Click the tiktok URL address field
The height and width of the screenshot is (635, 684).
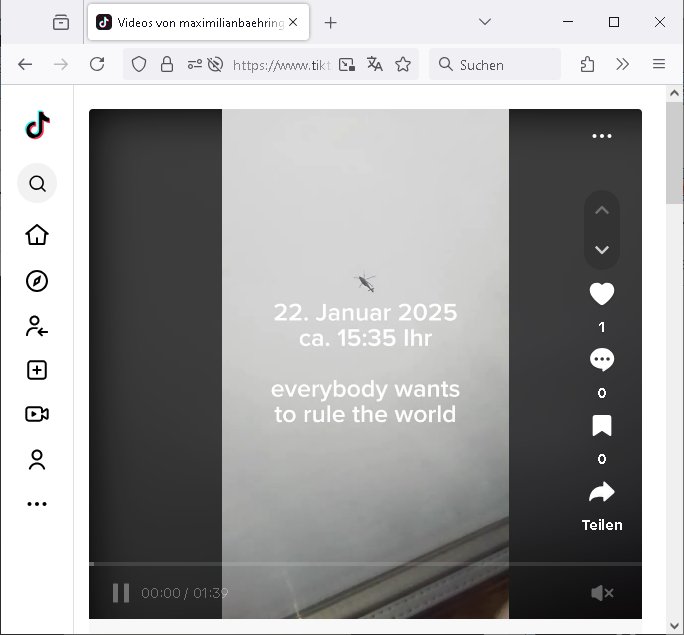[282, 65]
